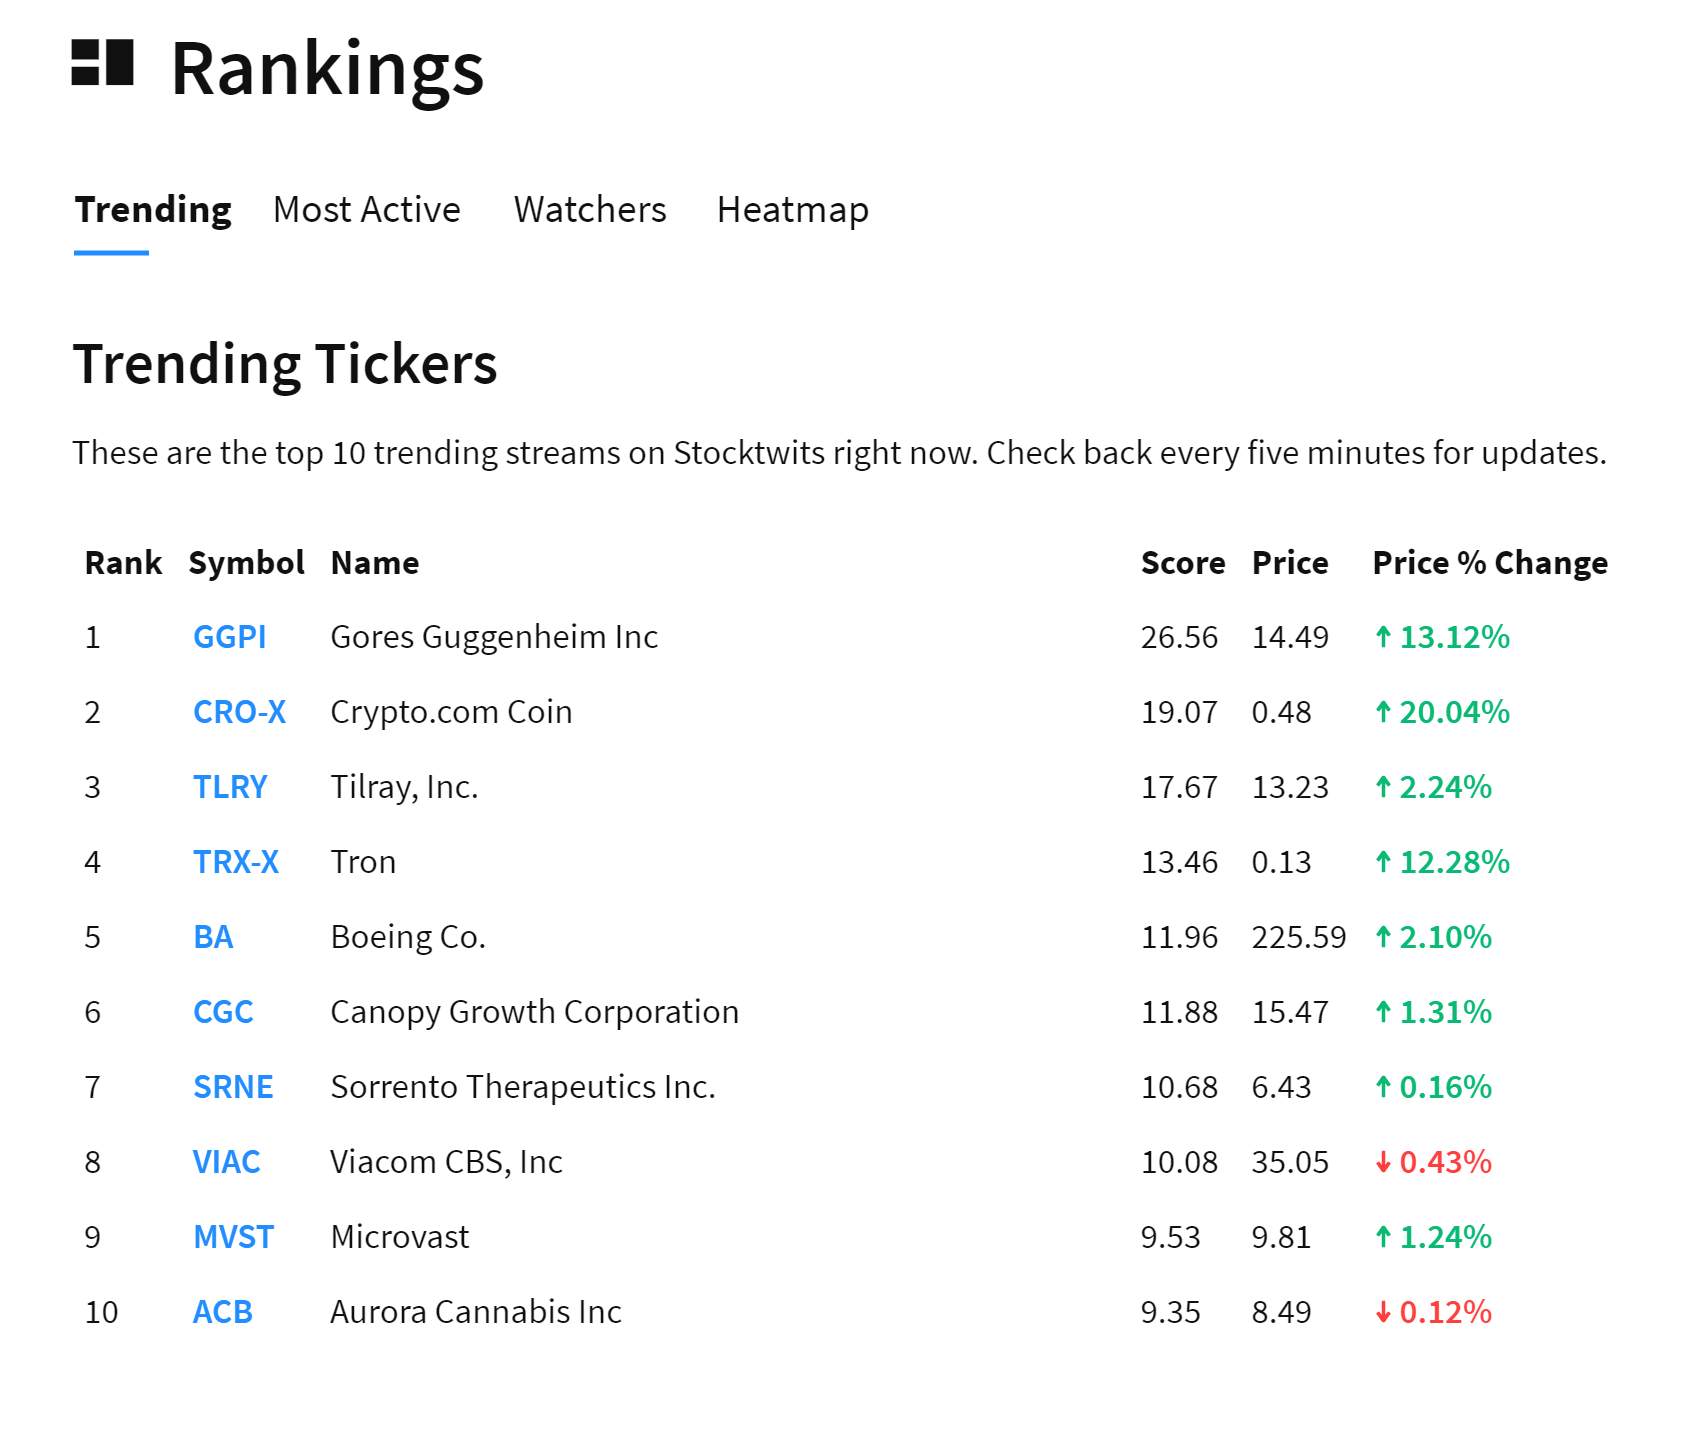
Task: Click the Price % Change column header
Action: pyautogui.click(x=1489, y=563)
